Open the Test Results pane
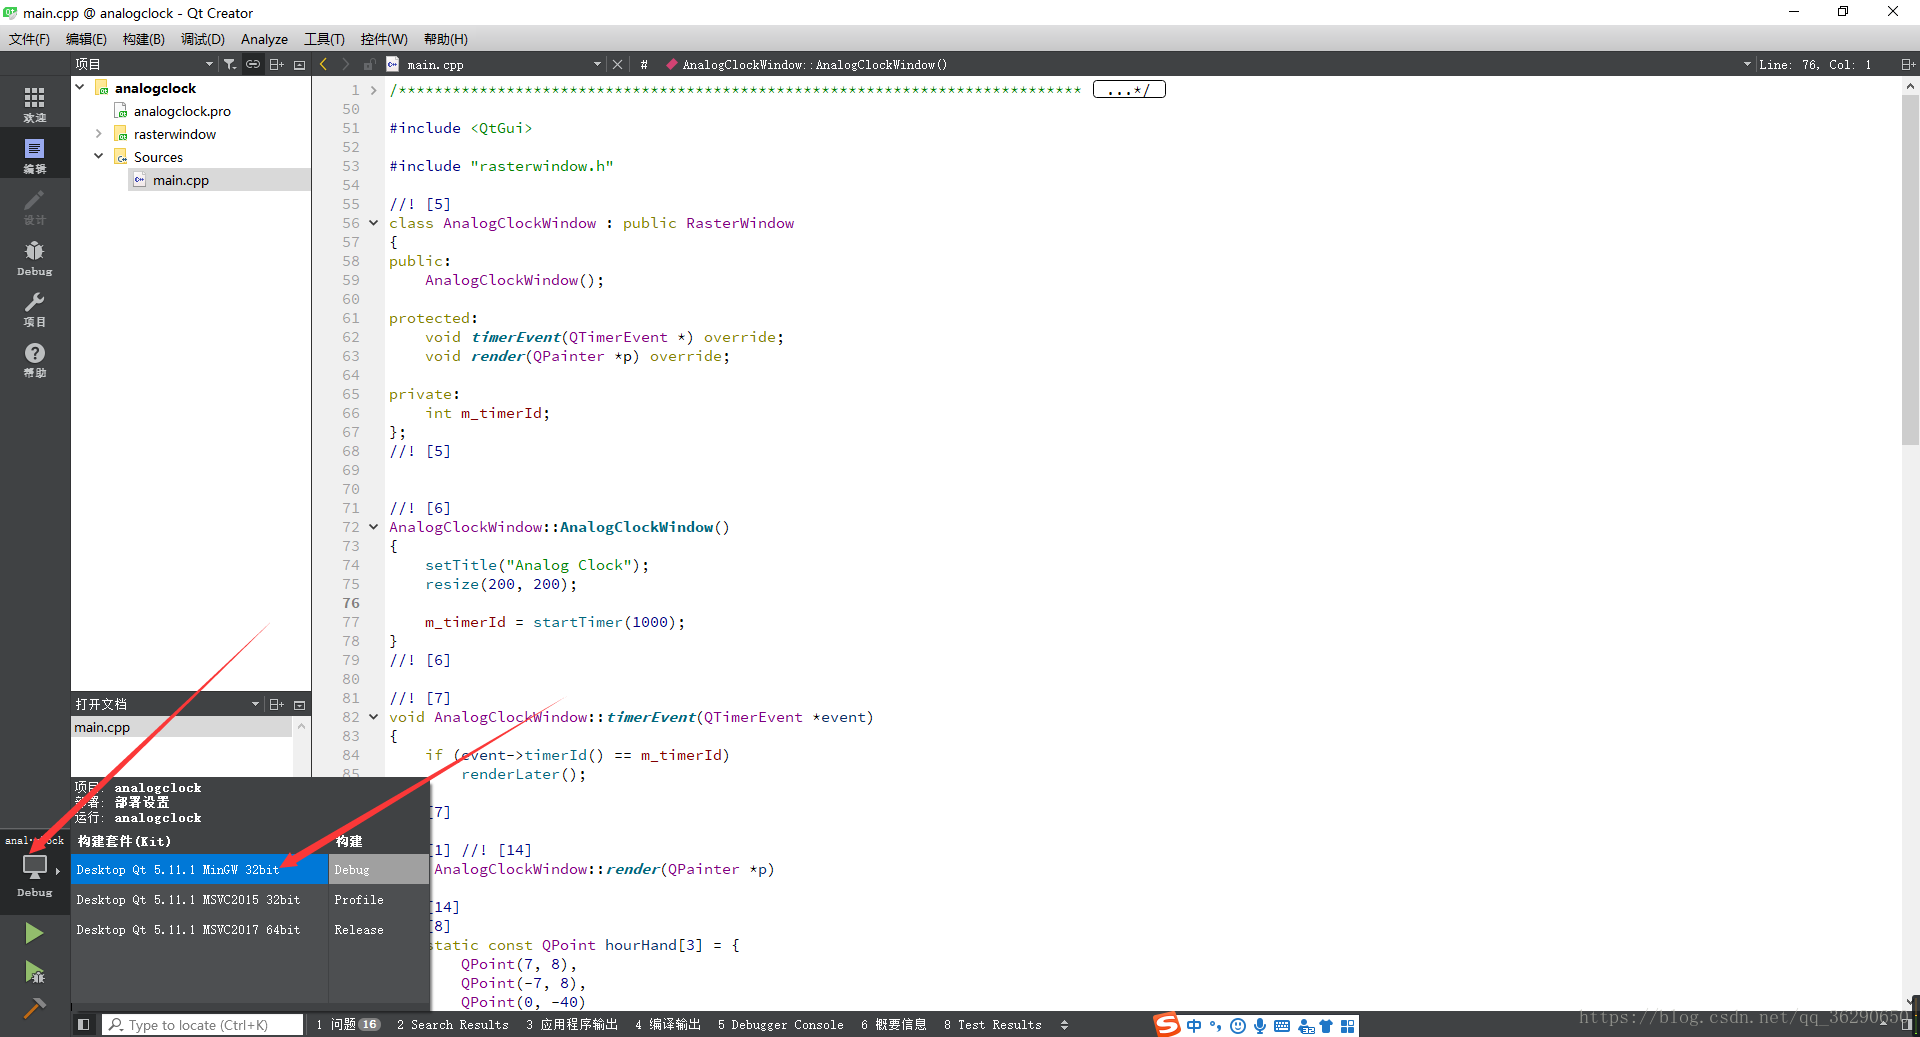 pos(992,1024)
